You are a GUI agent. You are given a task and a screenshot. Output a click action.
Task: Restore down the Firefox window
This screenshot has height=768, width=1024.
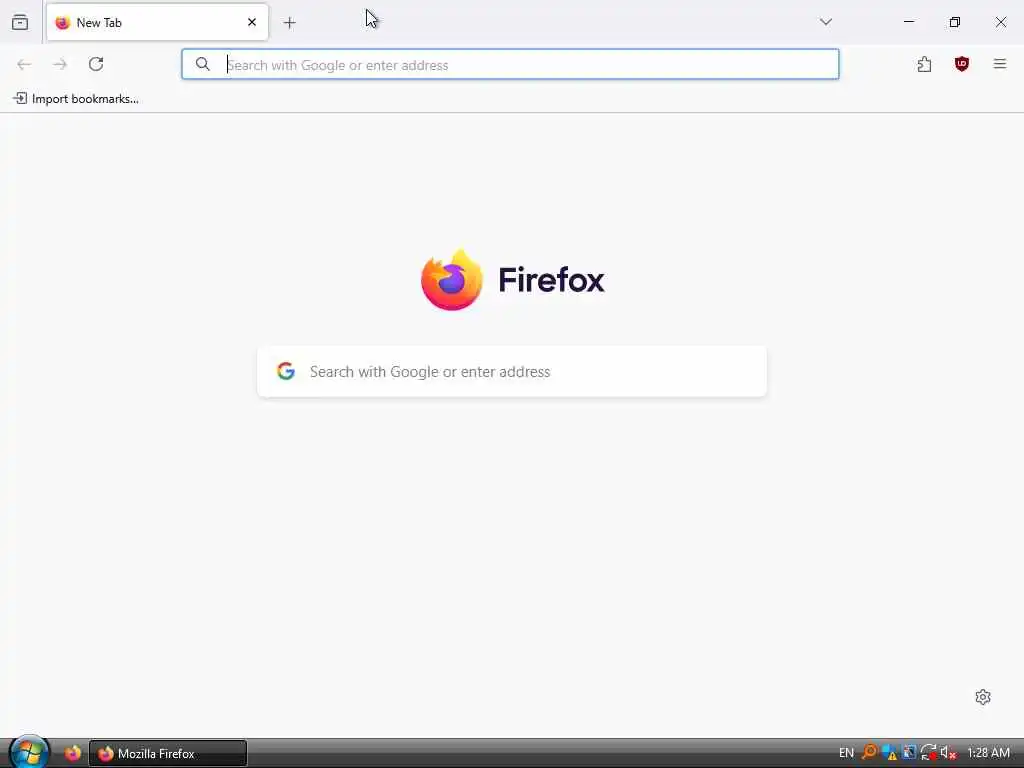pyautogui.click(x=955, y=22)
